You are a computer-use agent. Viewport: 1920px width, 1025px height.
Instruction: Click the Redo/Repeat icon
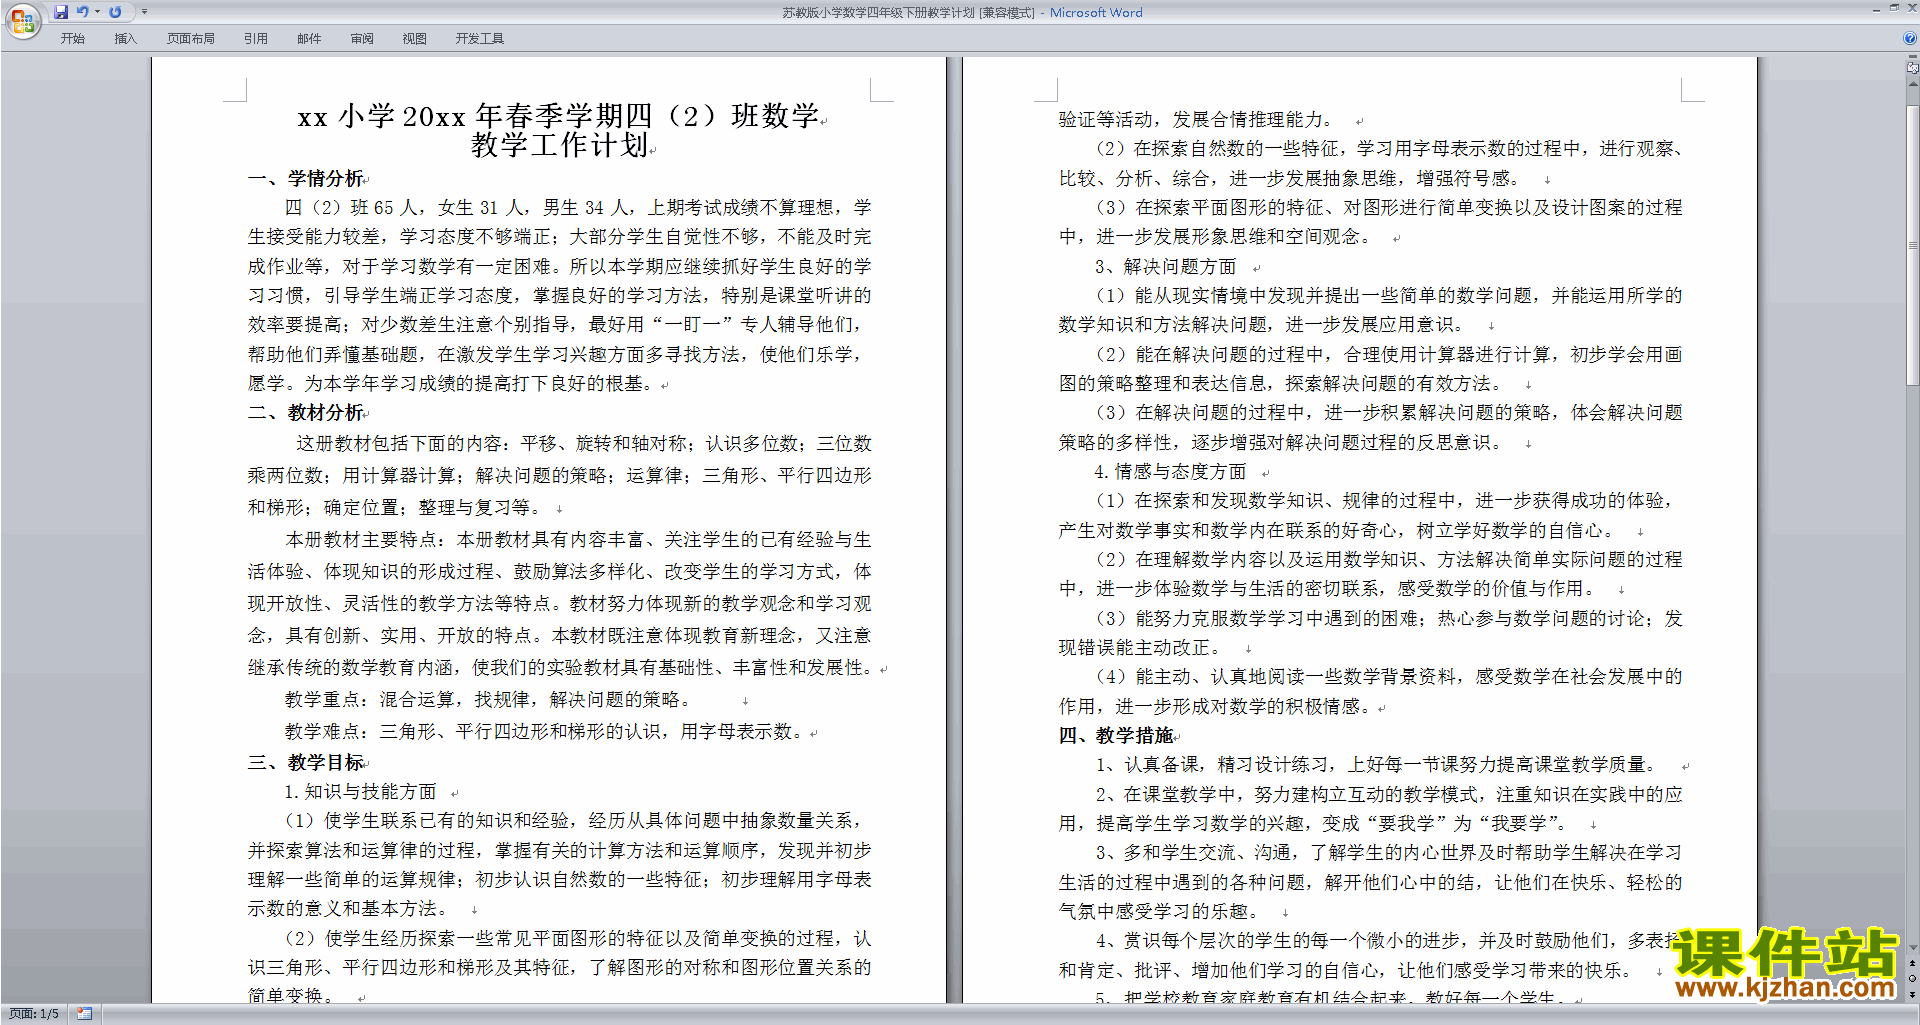click(115, 12)
